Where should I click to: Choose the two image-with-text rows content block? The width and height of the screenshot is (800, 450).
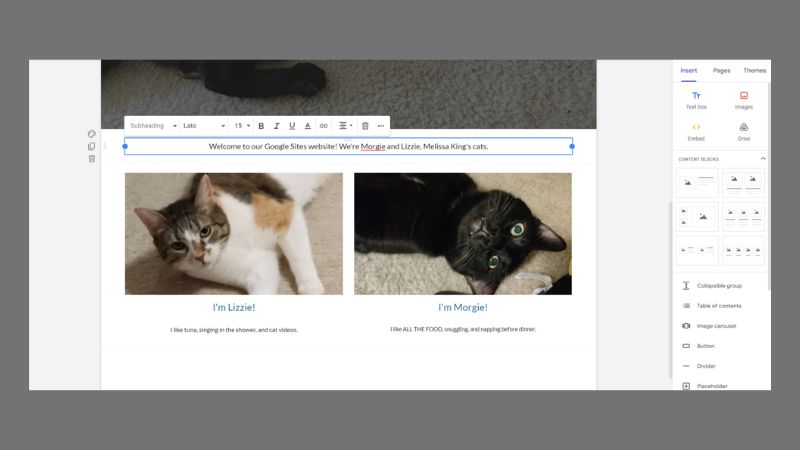pyautogui.click(x=697, y=250)
